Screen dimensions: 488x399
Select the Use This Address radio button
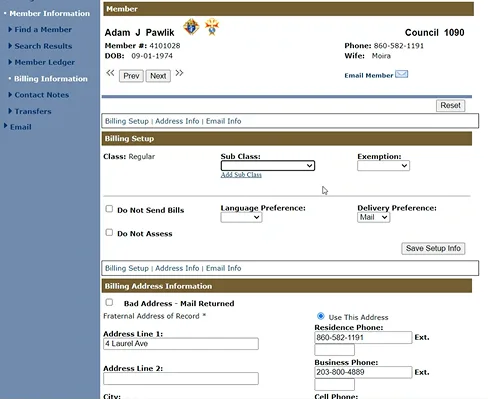pos(321,316)
